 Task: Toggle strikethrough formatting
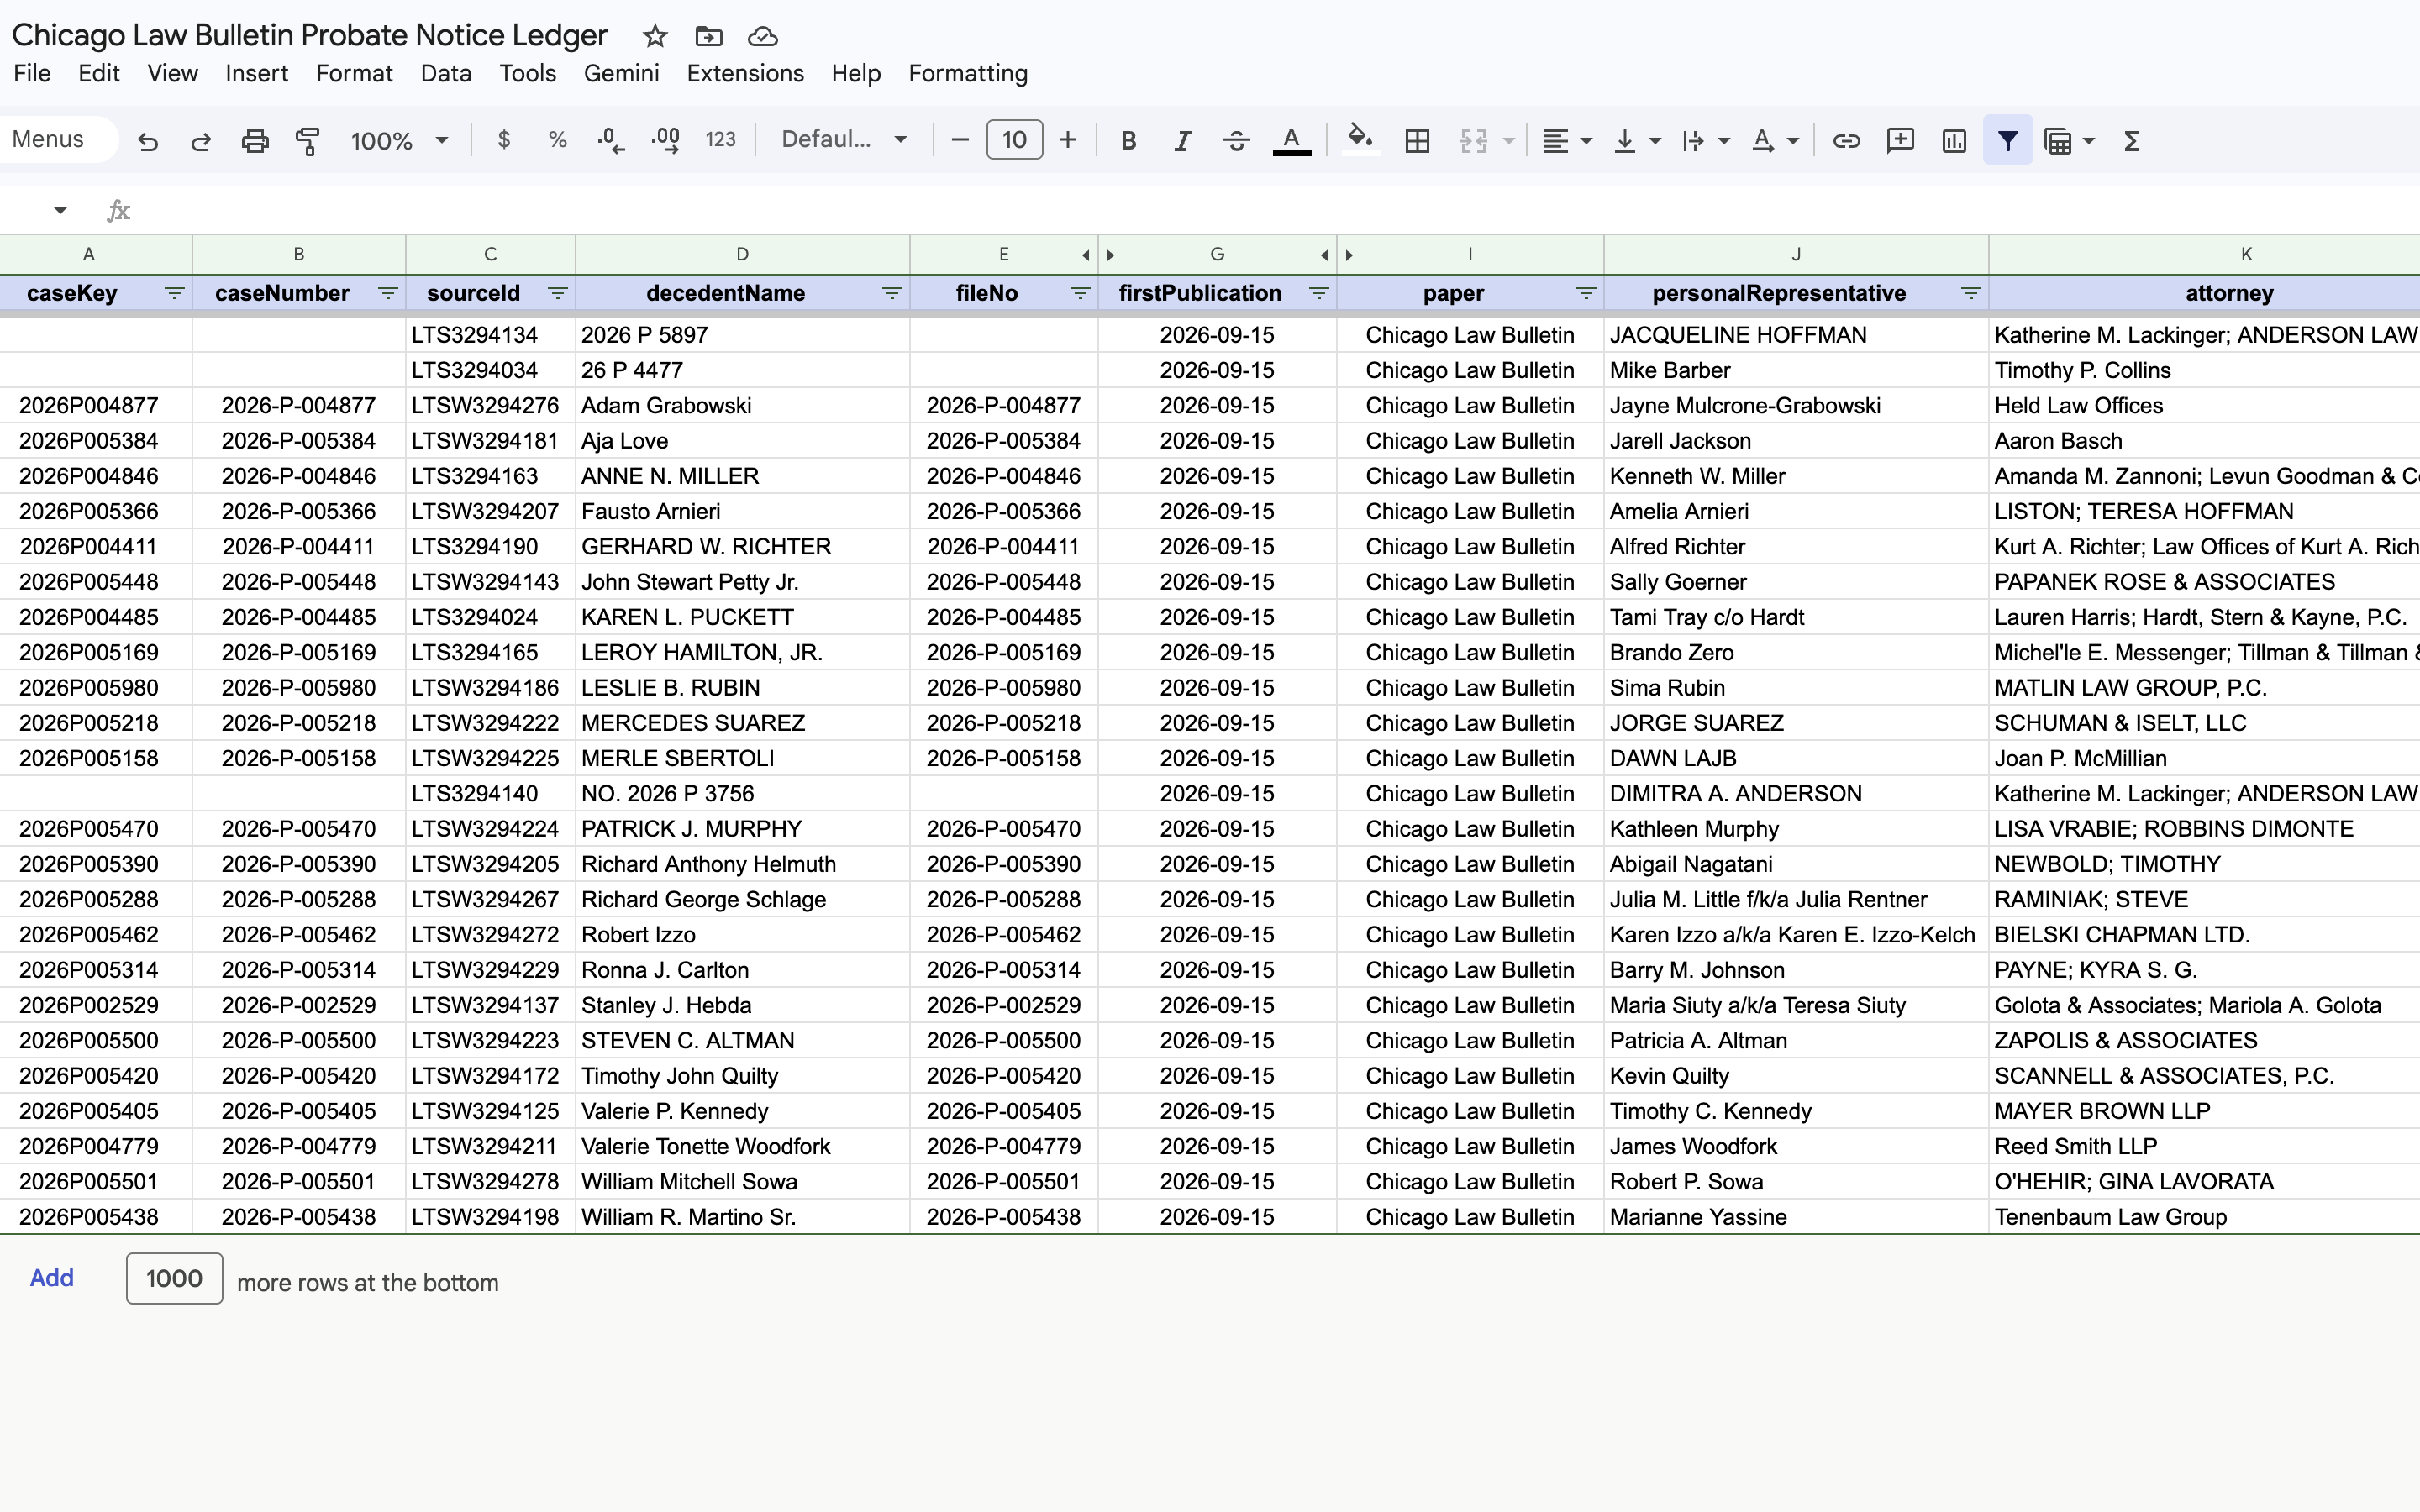tap(1236, 141)
